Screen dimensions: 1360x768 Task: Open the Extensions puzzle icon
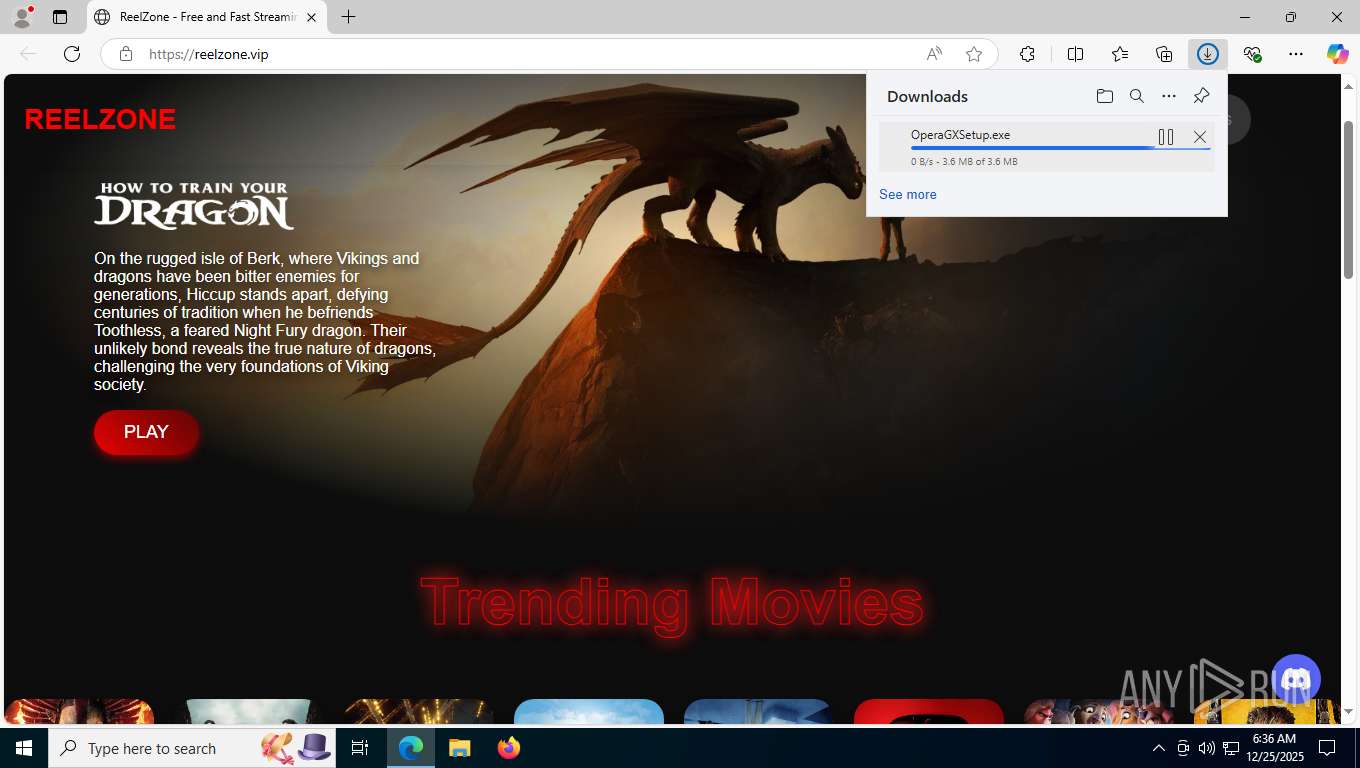(x=1027, y=54)
